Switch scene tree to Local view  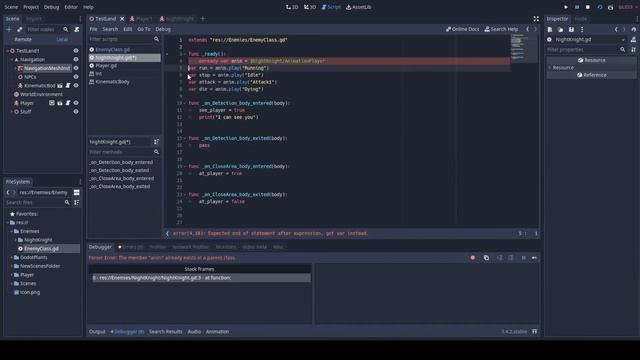click(62, 39)
